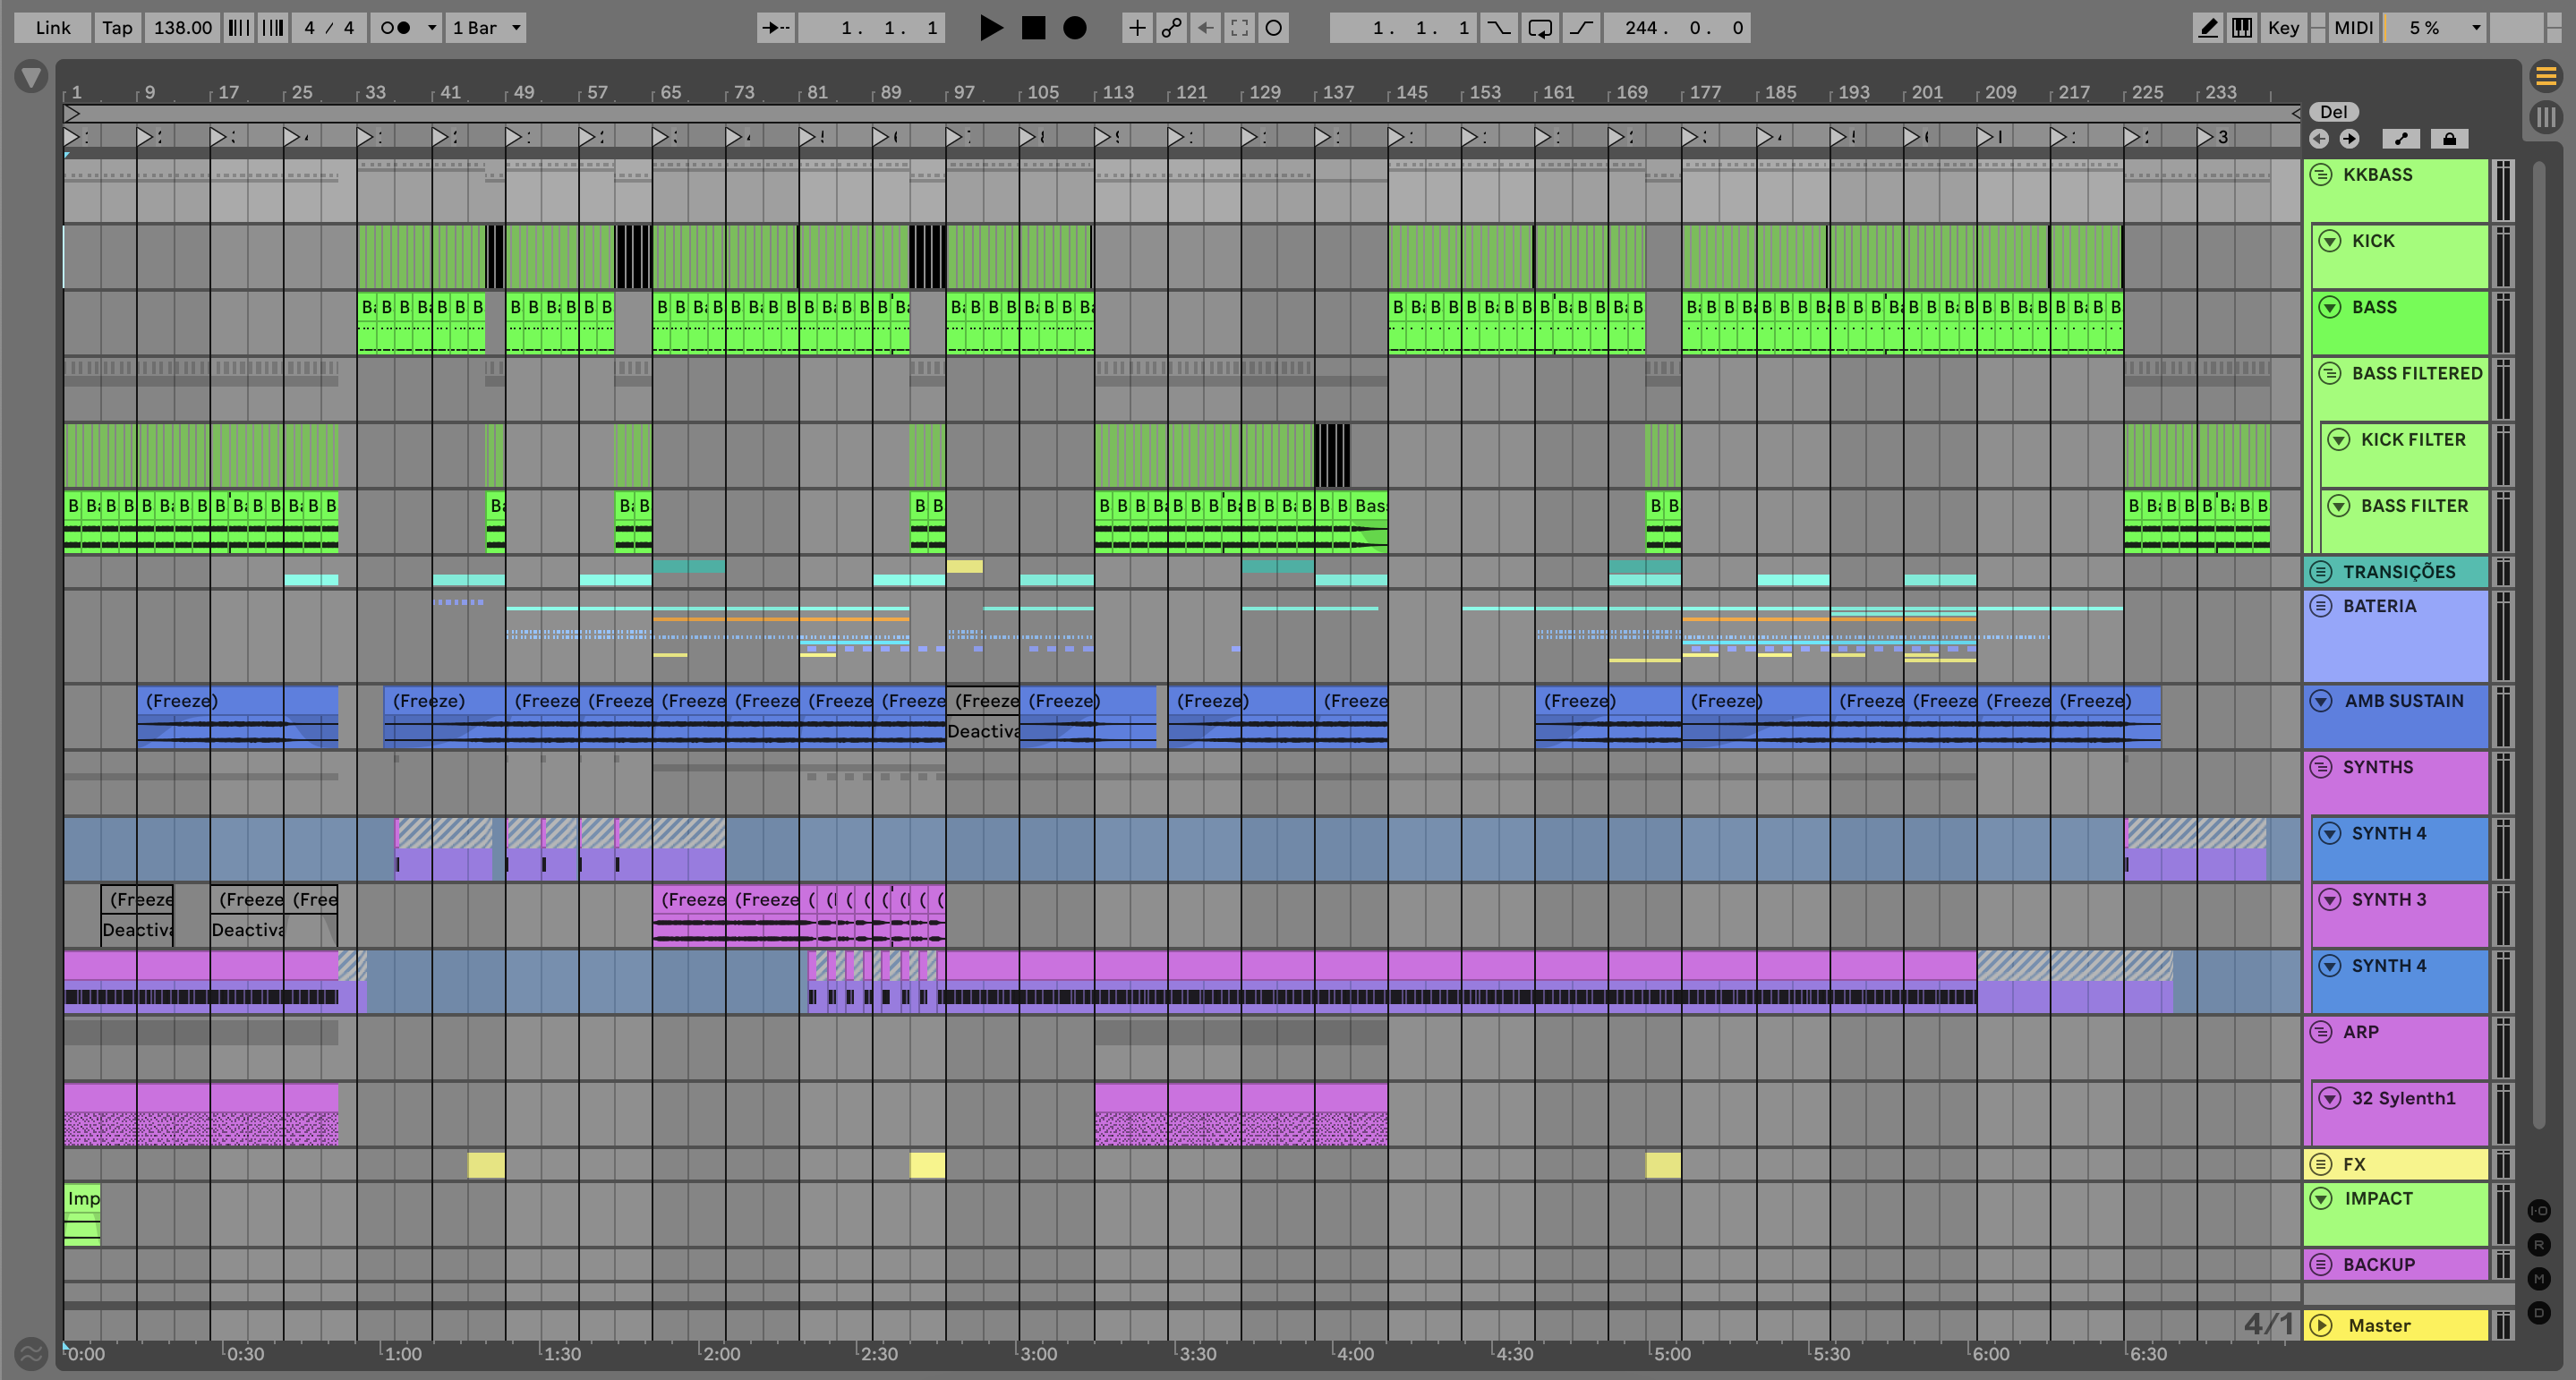Select the TRANSIÇÕES track header
This screenshot has height=1380, width=2576.
coord(2396,572)
